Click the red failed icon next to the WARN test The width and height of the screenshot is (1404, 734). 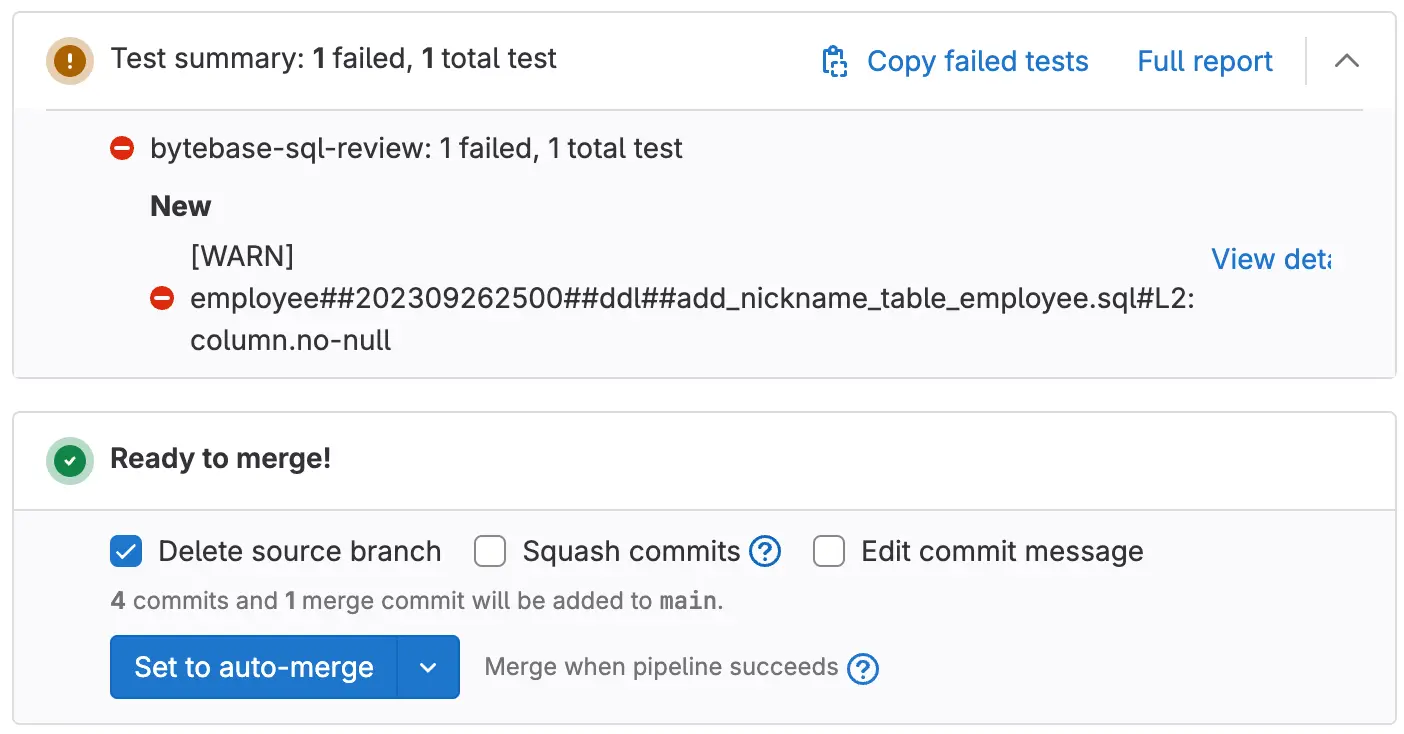pos(161,298)
